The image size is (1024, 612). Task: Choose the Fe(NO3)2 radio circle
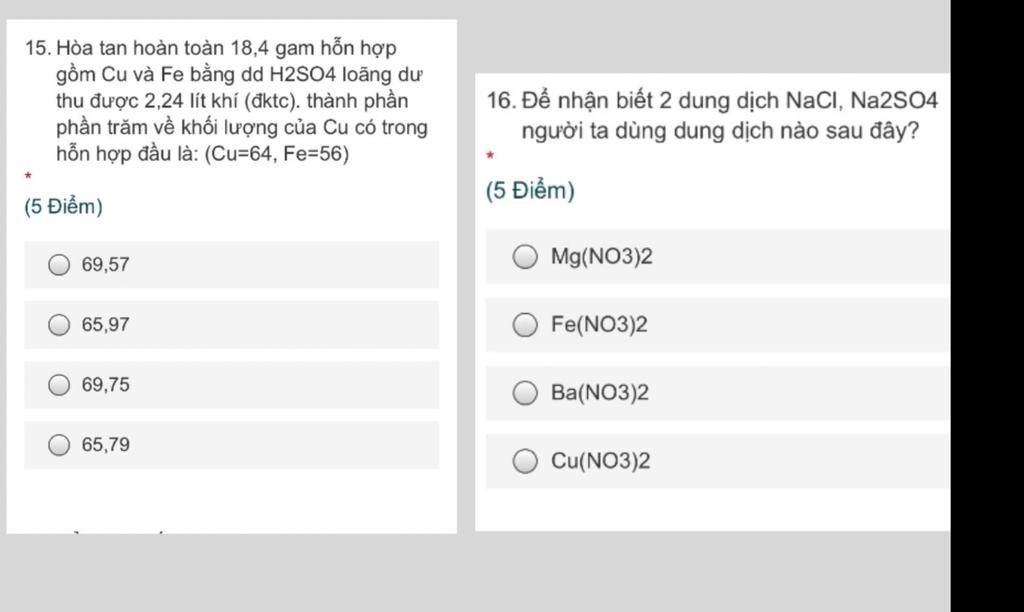[525, 325]
